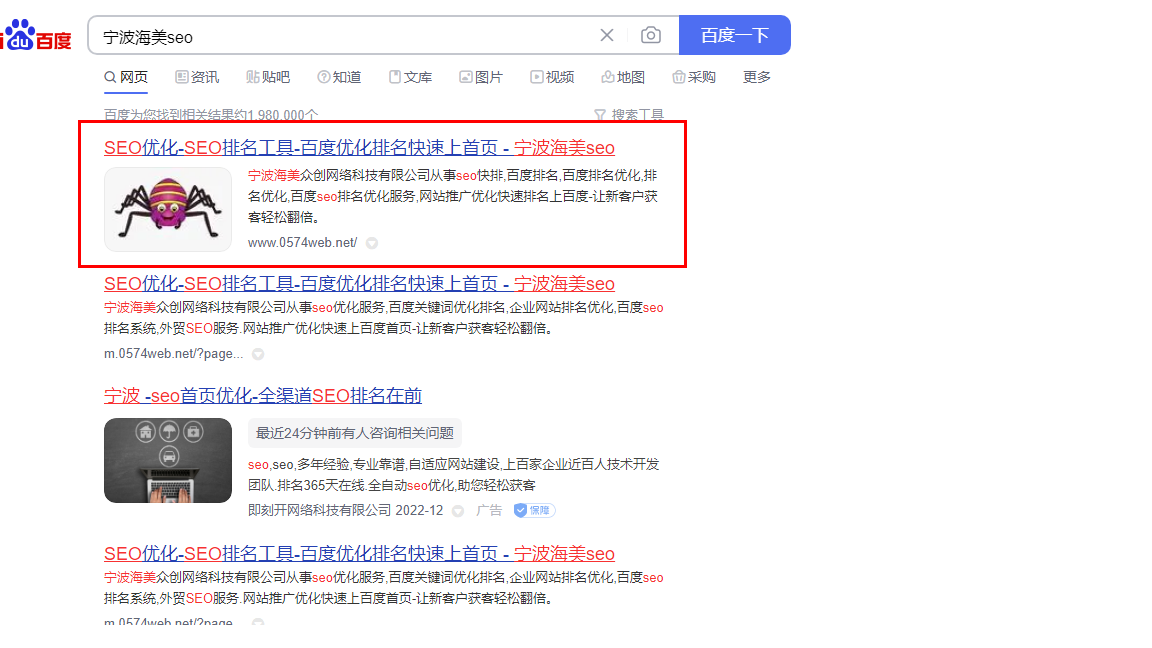Viewport: 1152px width, 648px height.
Task: Expand the arrow next to m.0574web.net
Action: coord(258,353)
